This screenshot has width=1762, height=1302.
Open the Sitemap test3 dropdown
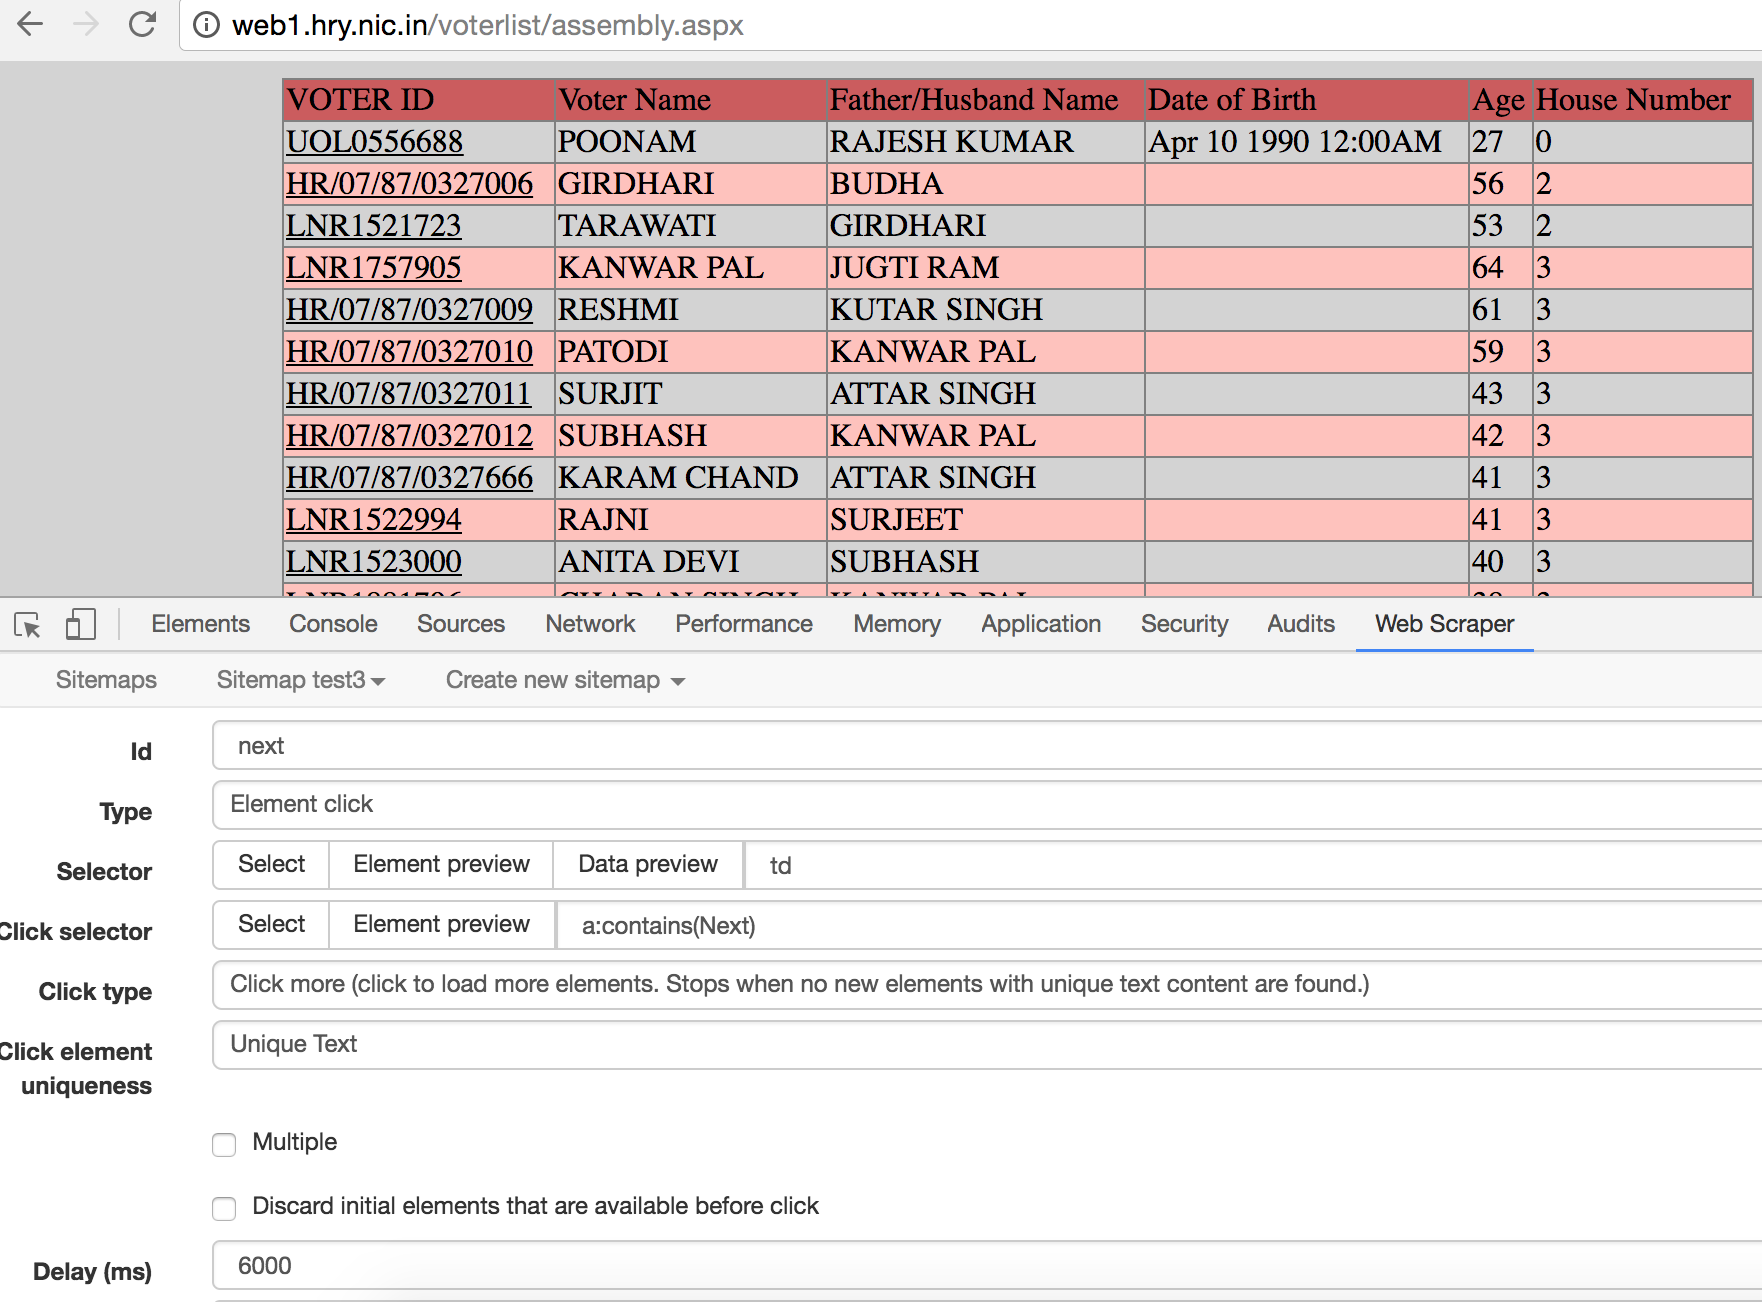click(300, 680)
